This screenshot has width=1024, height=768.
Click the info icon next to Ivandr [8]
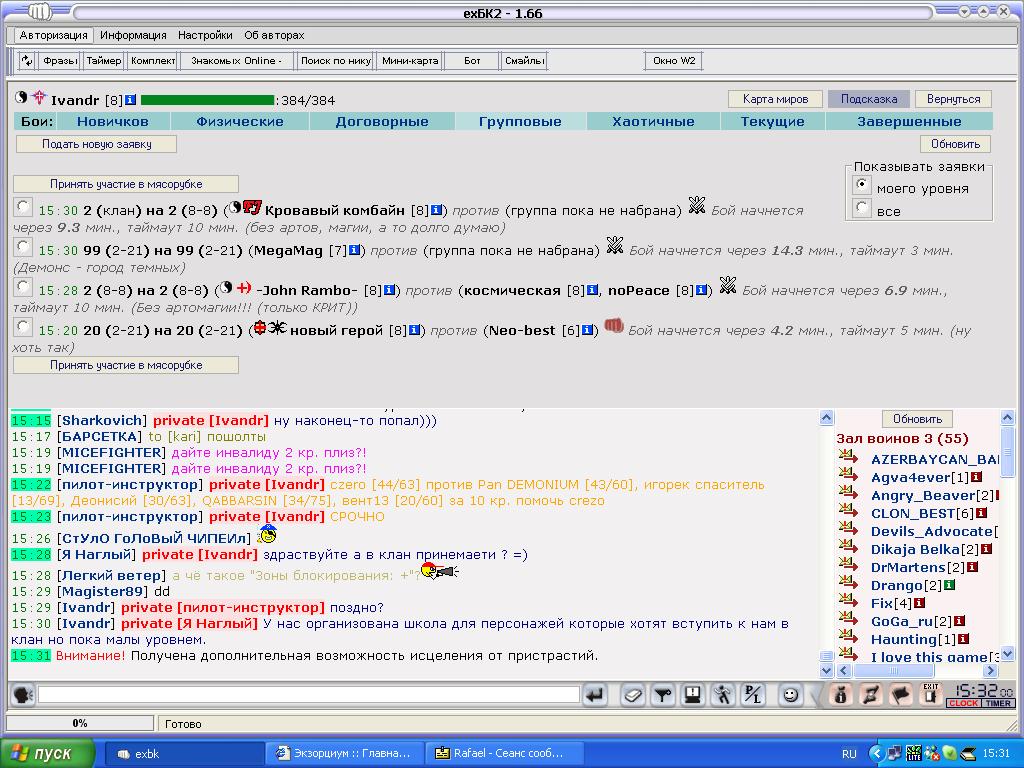point(131,100)
